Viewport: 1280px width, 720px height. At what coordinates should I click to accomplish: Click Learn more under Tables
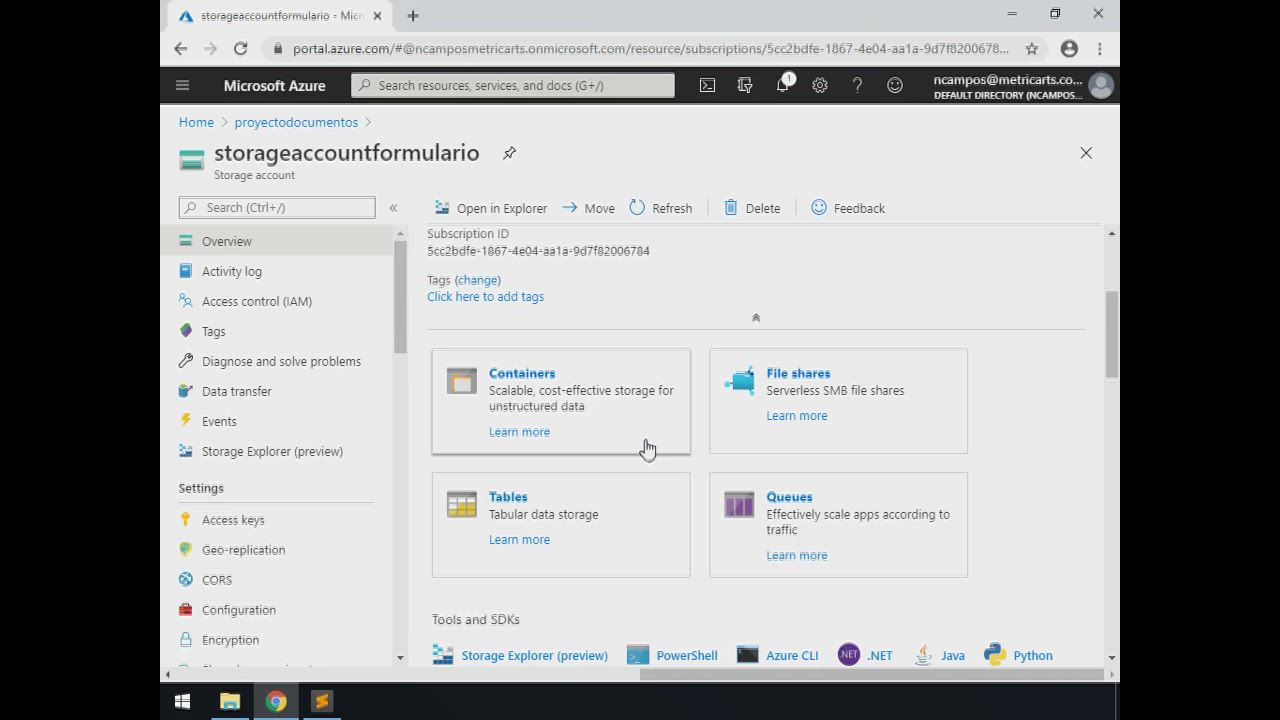[519, 540]
